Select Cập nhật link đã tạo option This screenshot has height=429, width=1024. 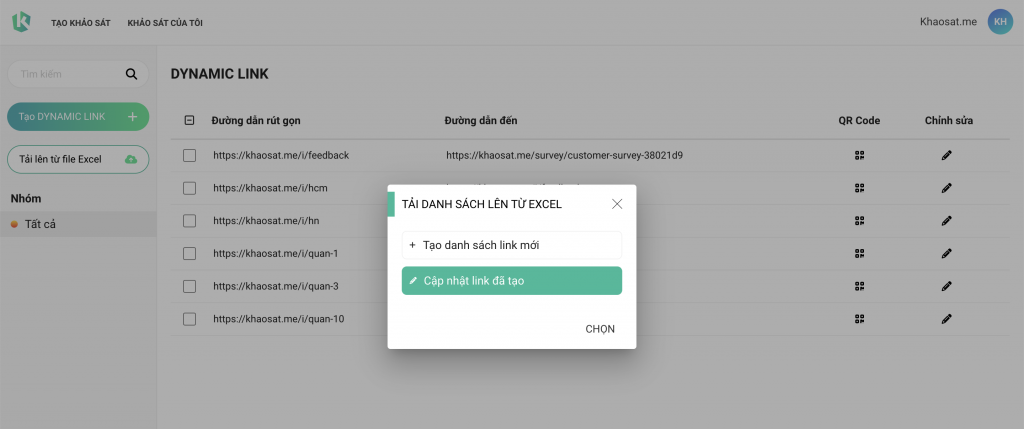coord(511,281)
